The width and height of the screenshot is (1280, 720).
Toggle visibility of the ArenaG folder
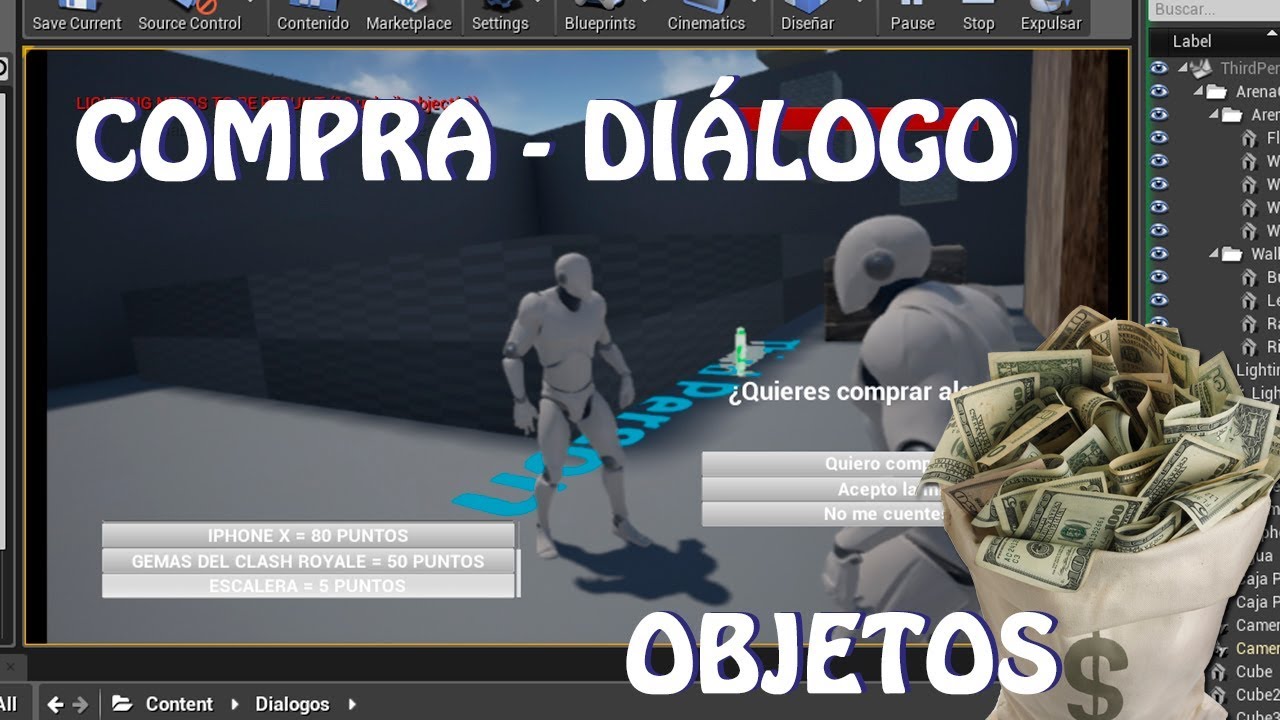[x=1159, y=91]
